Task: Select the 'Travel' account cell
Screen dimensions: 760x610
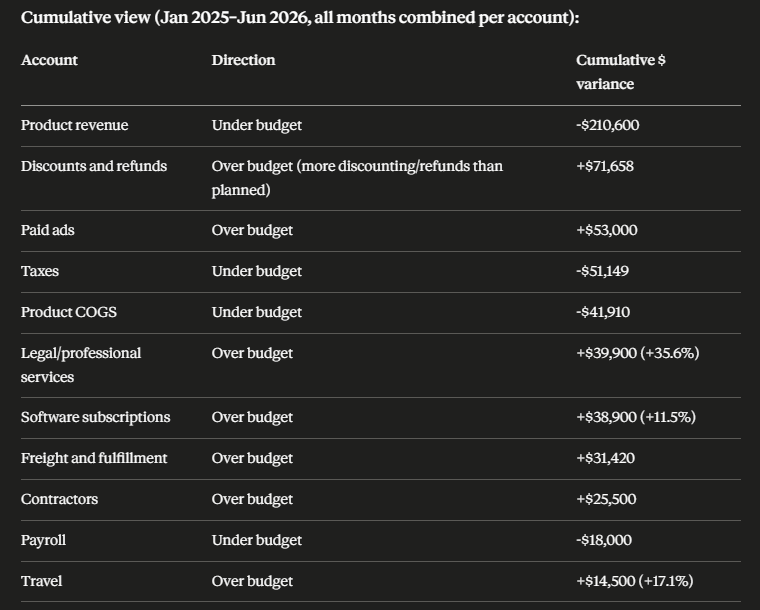Action: 41,581
